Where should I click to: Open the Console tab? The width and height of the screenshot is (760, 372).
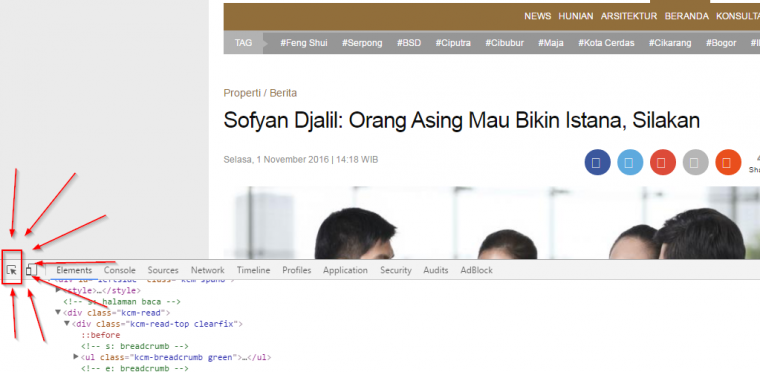tap(120, 270)
